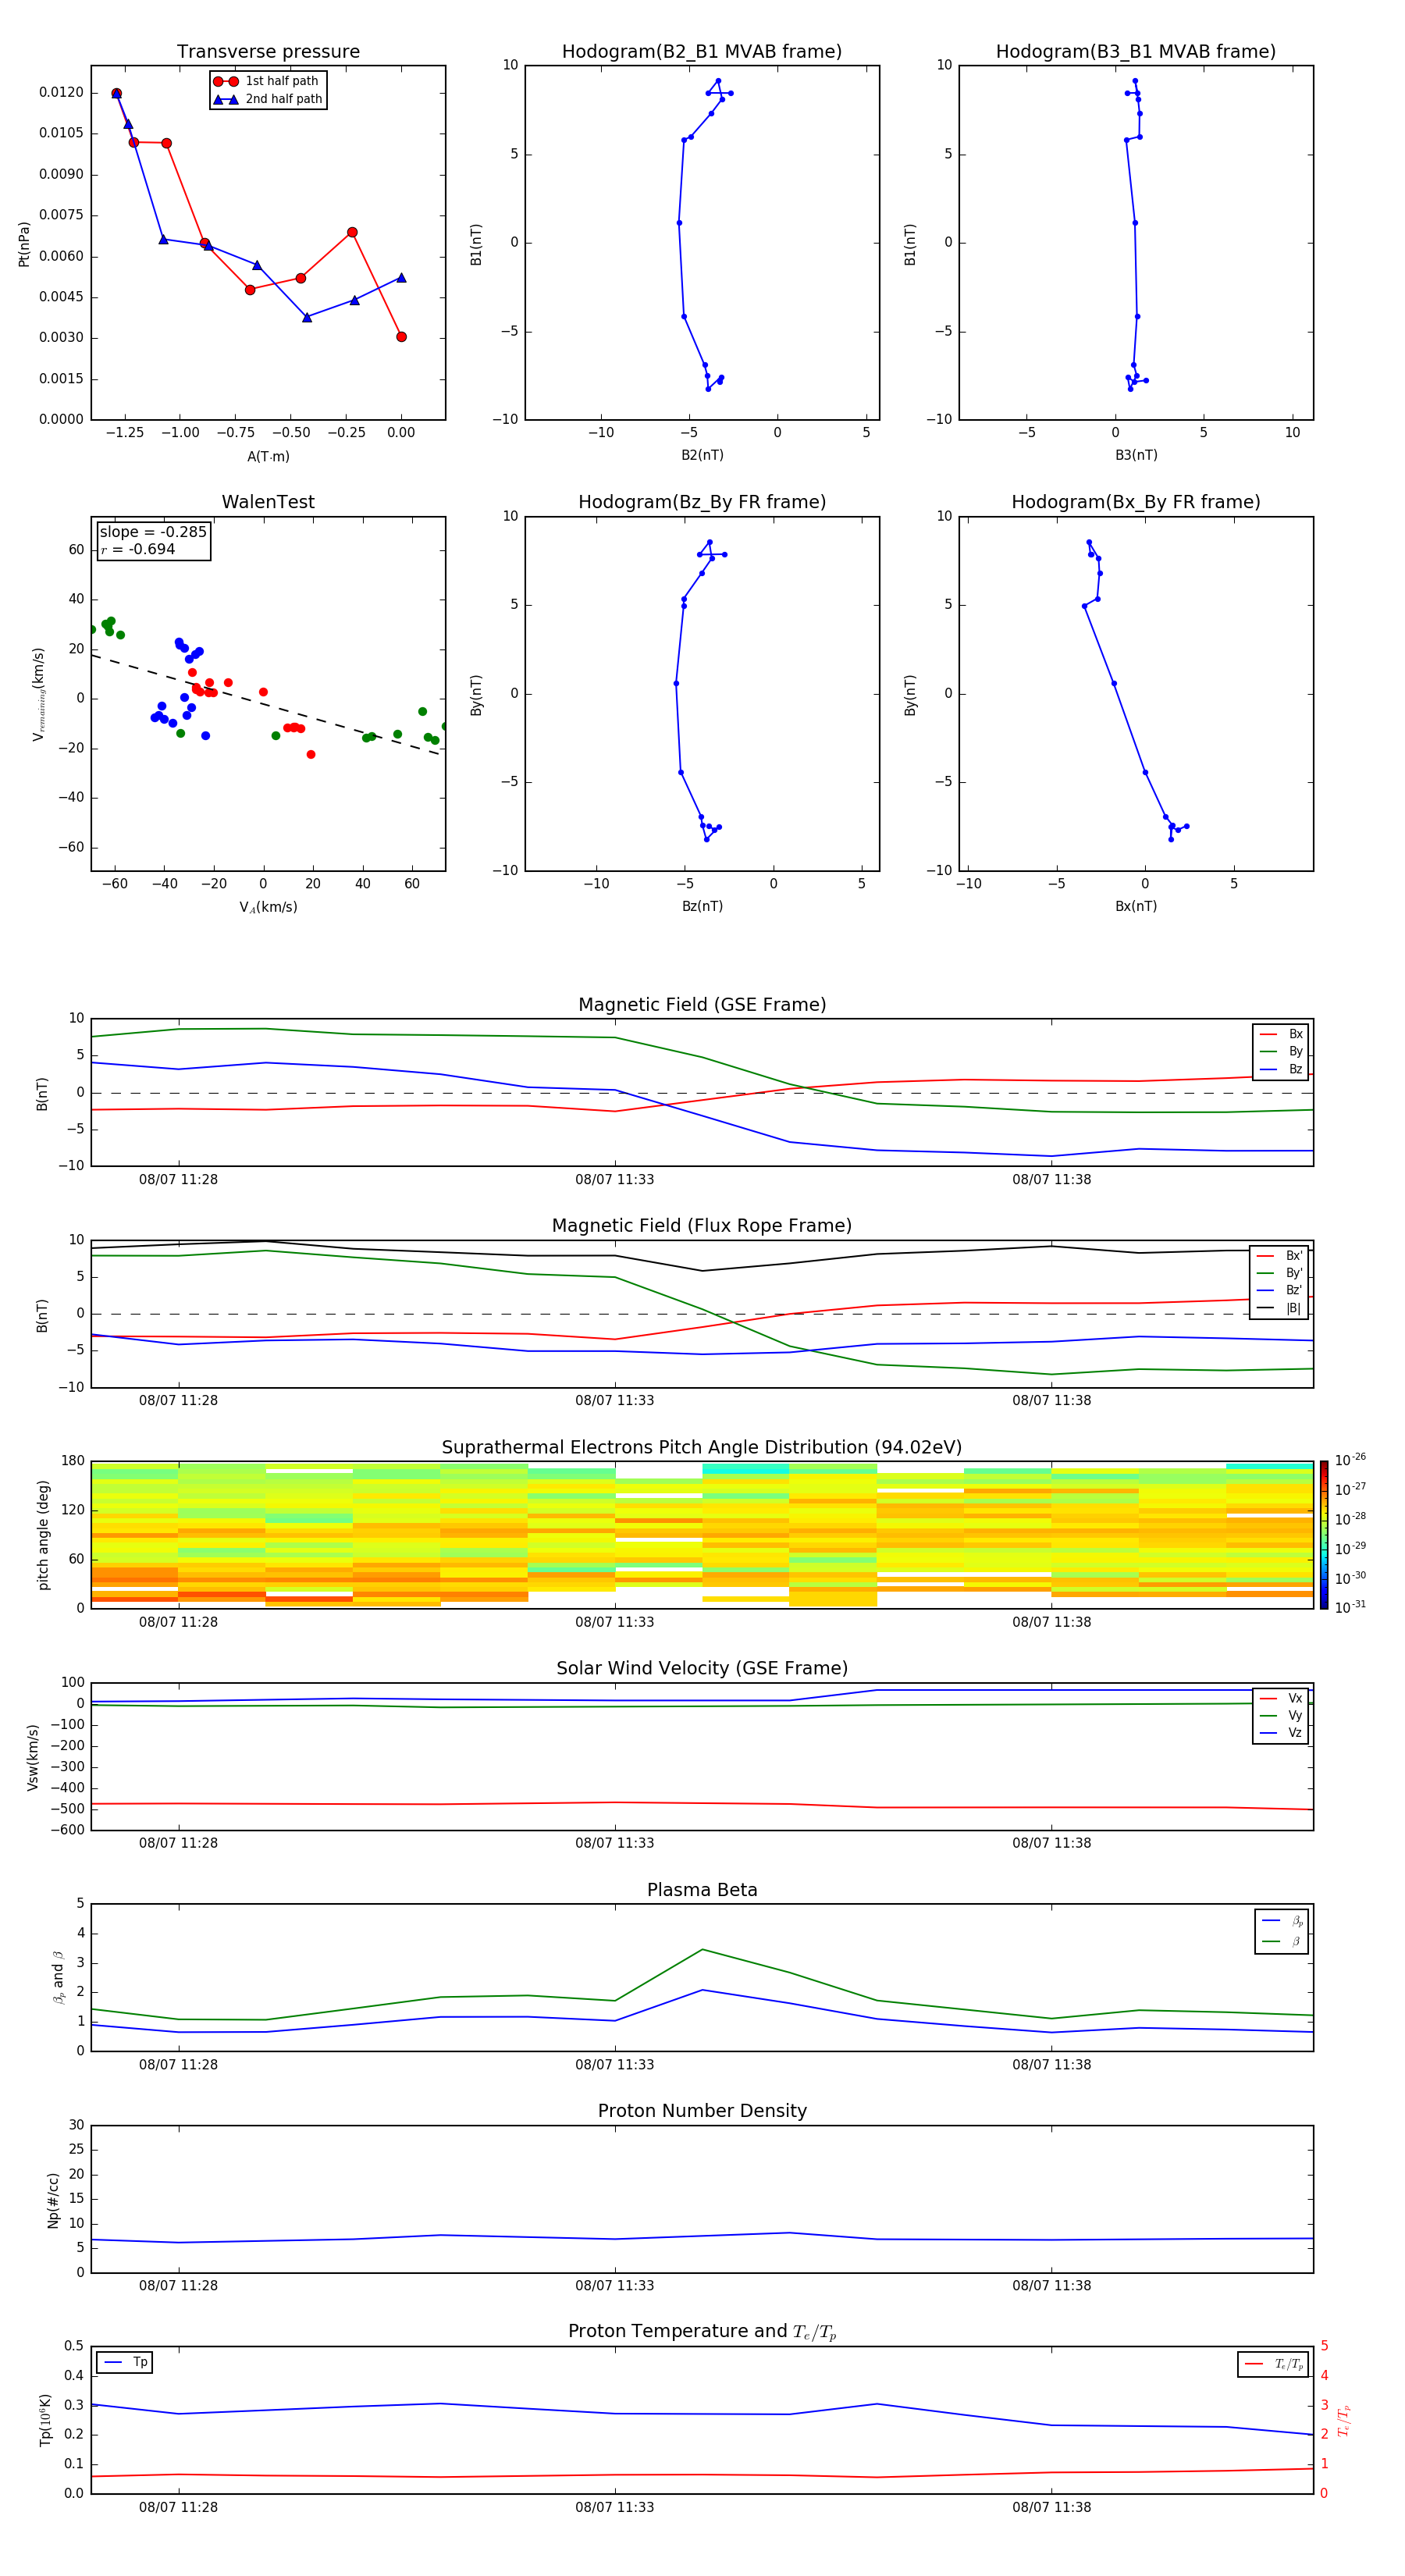Click the "pitch angle (deg)" axis label
The height and width of the screenshot is (2576, 1405).
[x=43, y=1535]
